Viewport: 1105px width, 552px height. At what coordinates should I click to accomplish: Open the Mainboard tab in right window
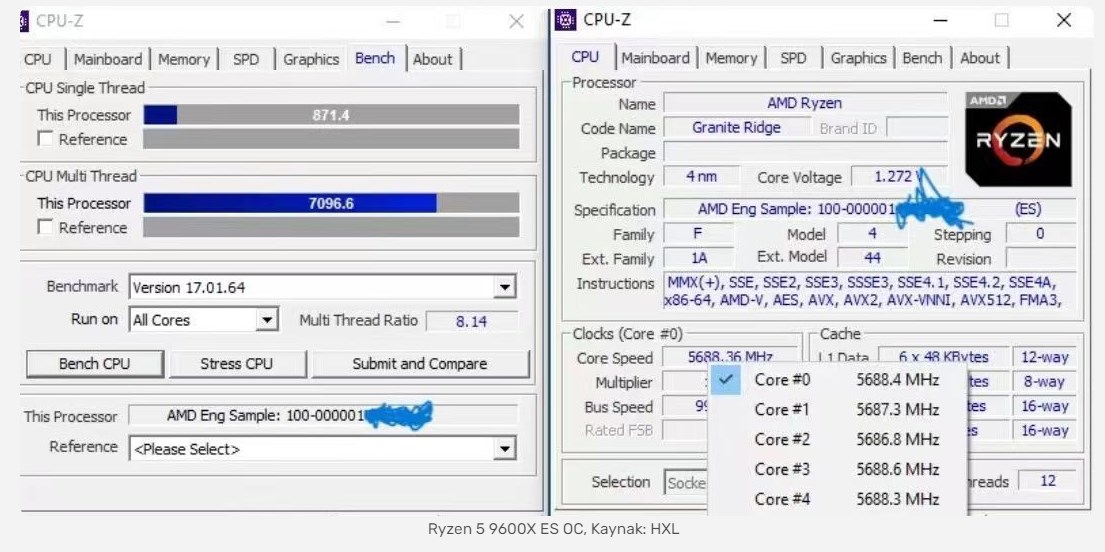pyautogui.click(x=655, y=58)
